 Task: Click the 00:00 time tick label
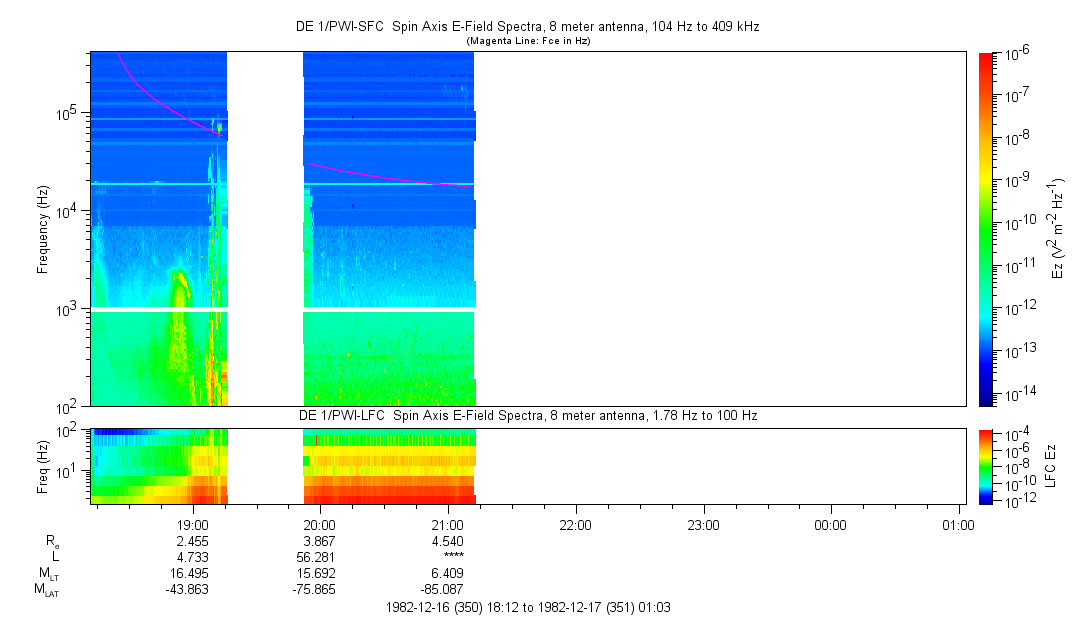[x=831, y=524]
